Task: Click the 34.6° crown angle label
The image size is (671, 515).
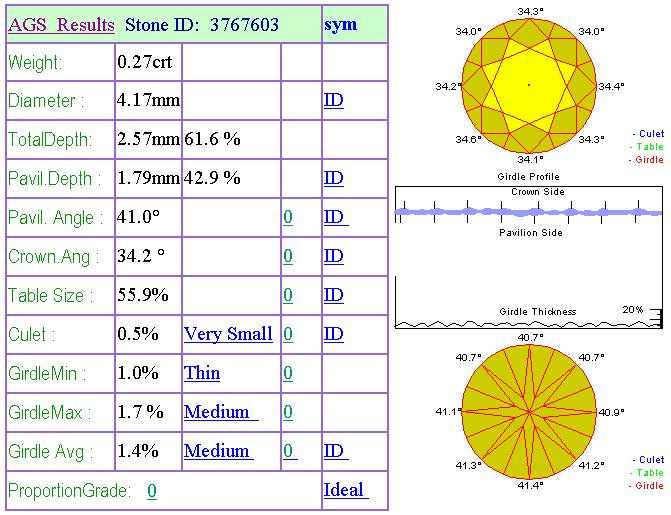Action: click(468, 139)
